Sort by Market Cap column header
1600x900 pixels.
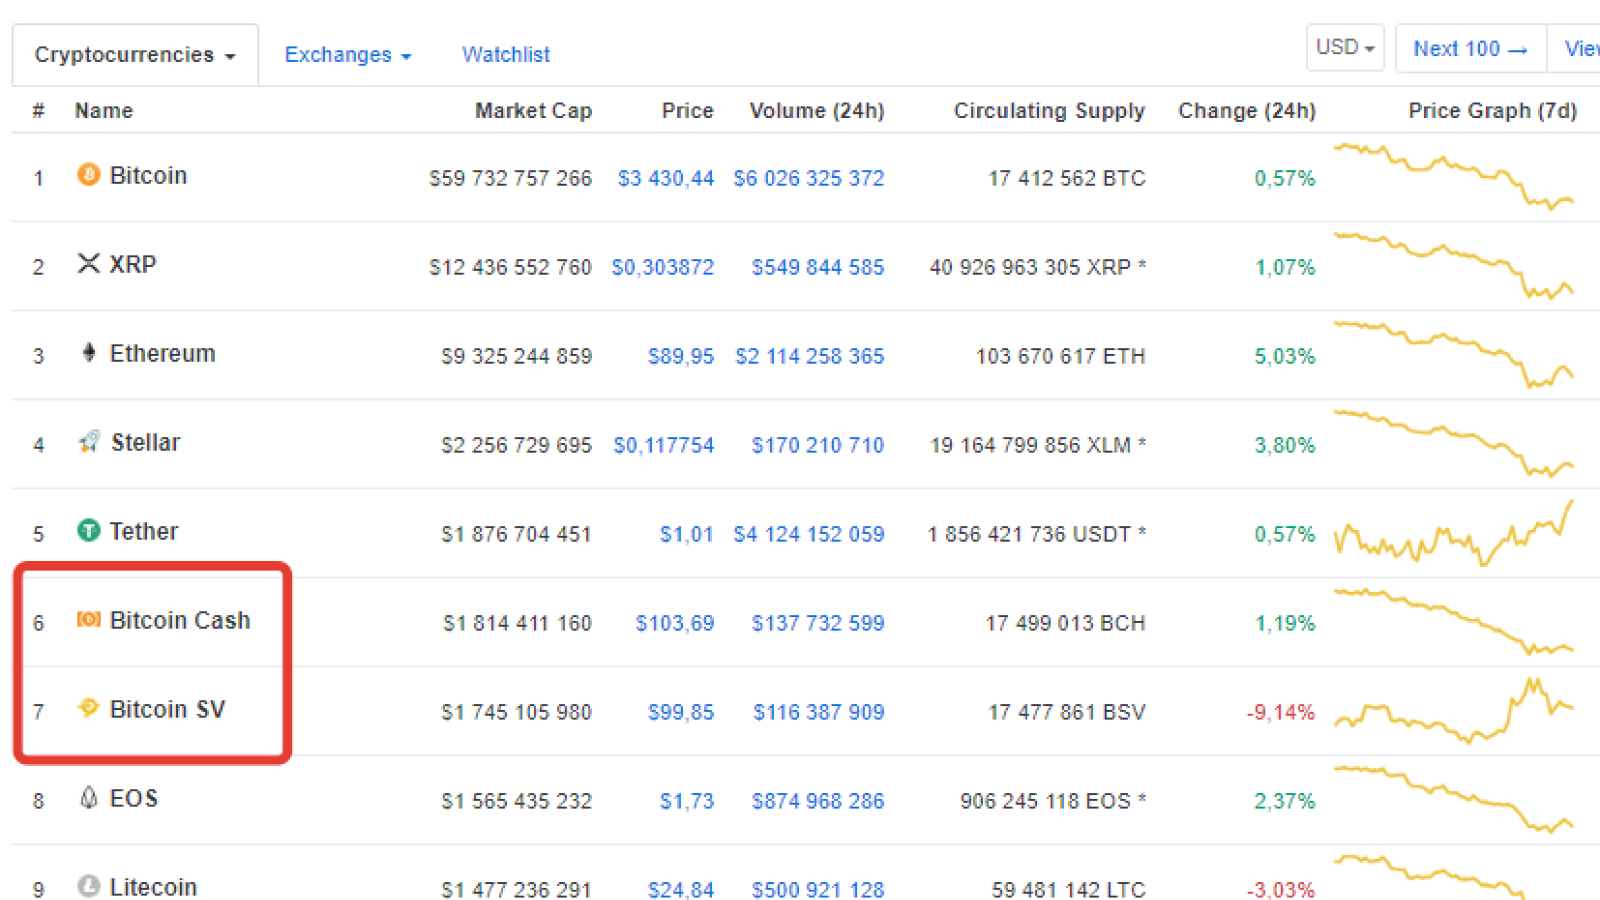coord(533,111)
